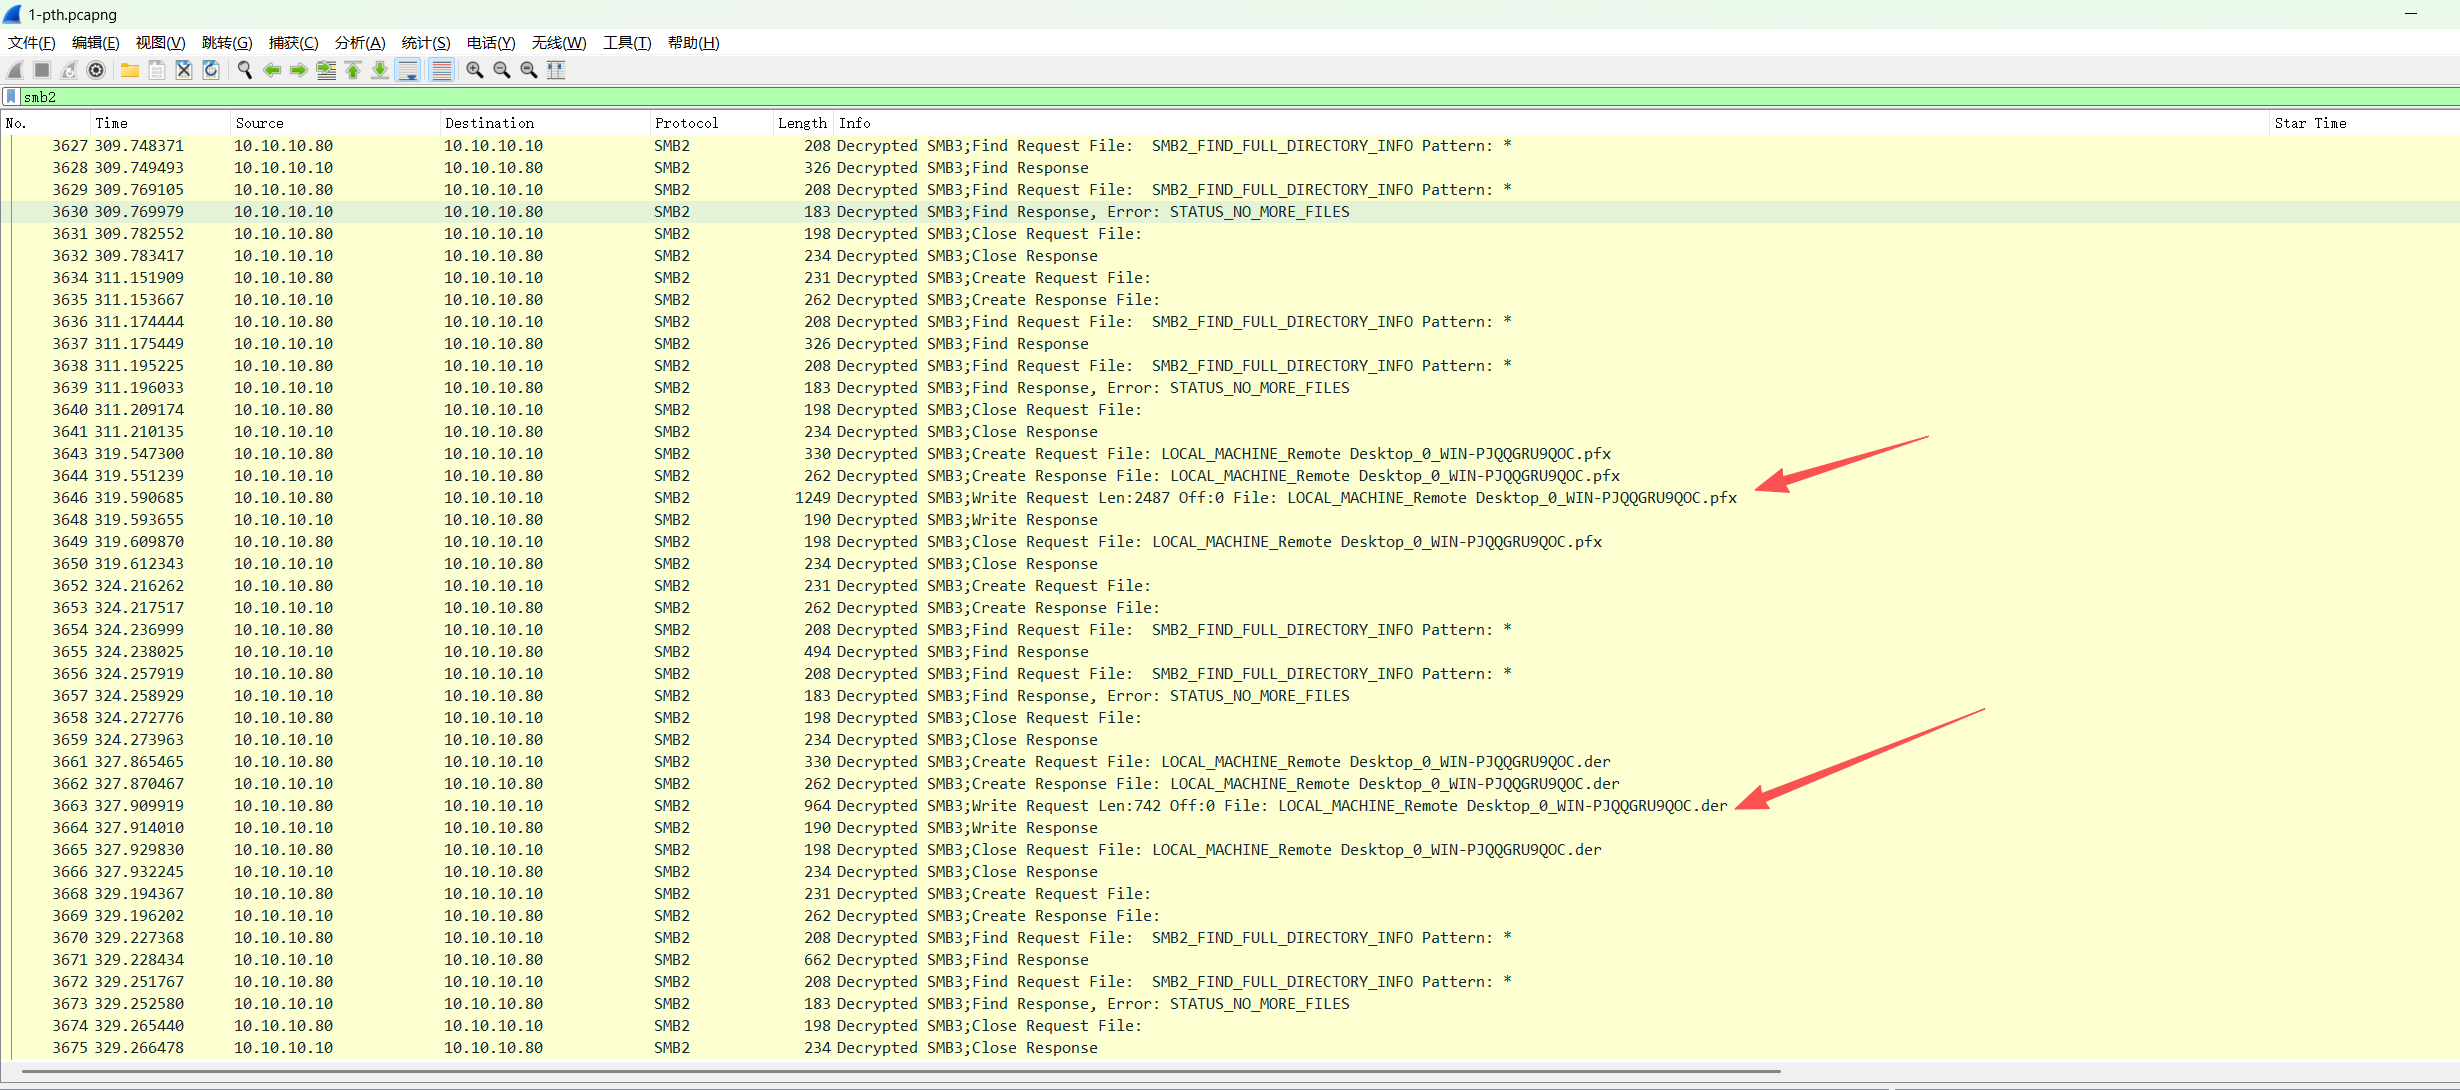Viewport: 2460px width, 1090px height.
Task: Click the open capture file folder icon
Action: [130, 70]
